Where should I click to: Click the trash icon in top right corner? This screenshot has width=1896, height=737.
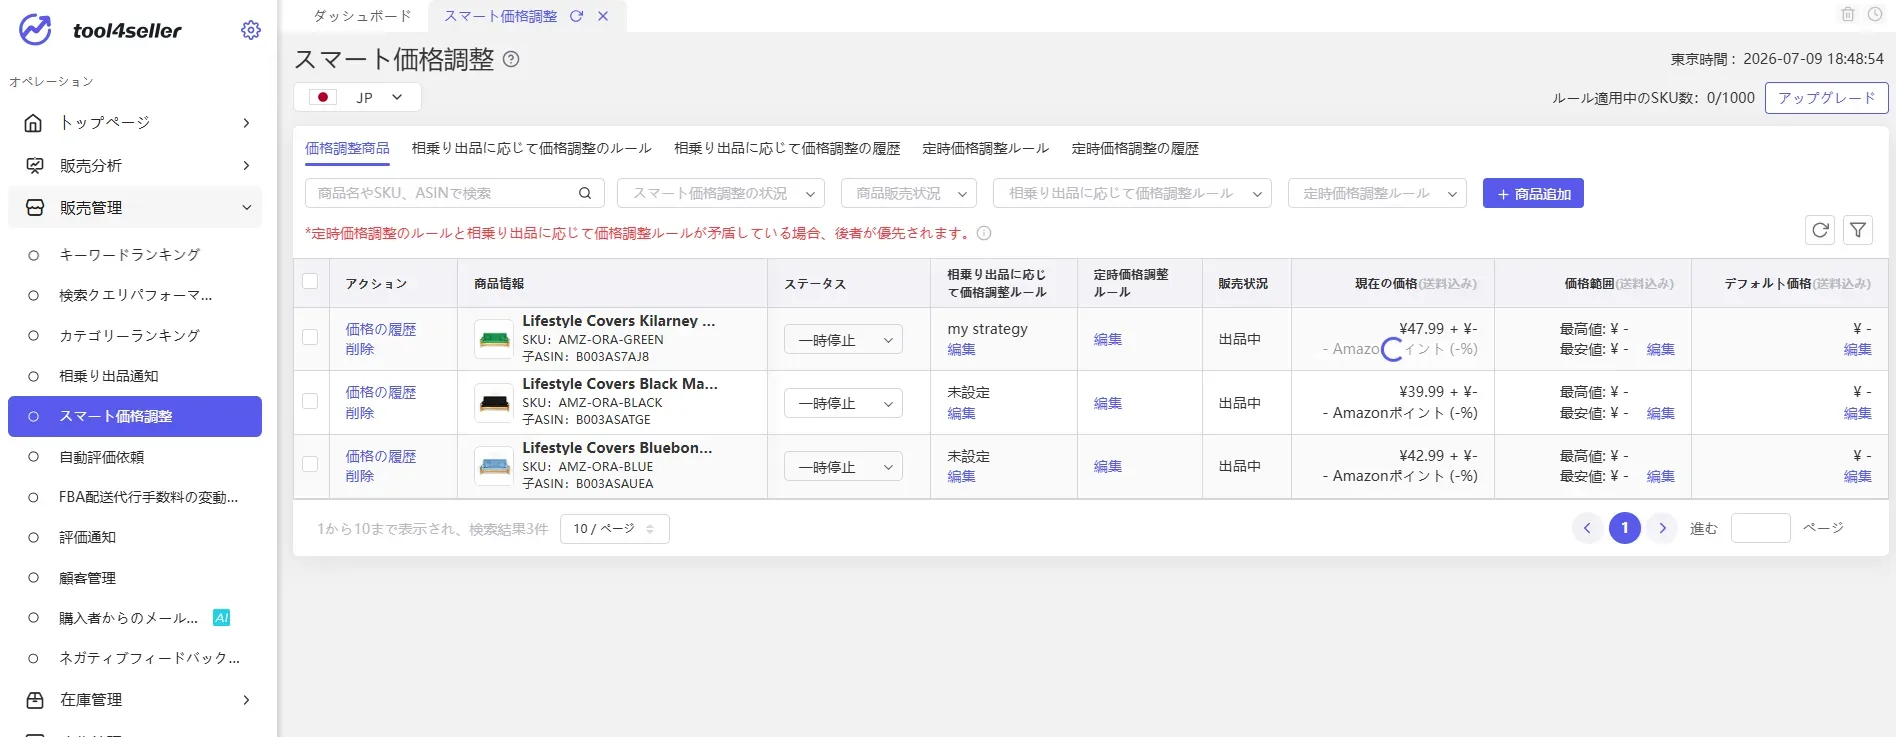click(1848, 14)
